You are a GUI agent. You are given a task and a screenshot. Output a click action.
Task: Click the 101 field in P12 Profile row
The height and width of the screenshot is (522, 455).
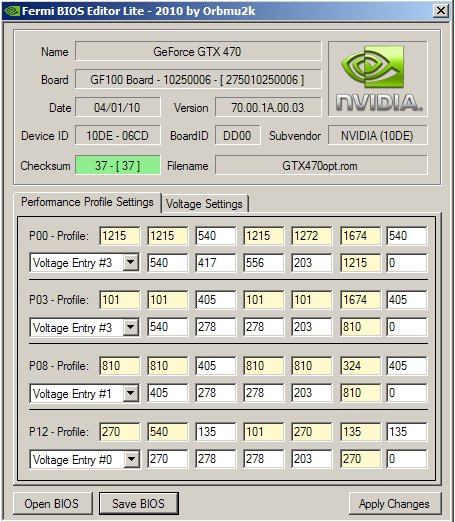tap(264, 432)
